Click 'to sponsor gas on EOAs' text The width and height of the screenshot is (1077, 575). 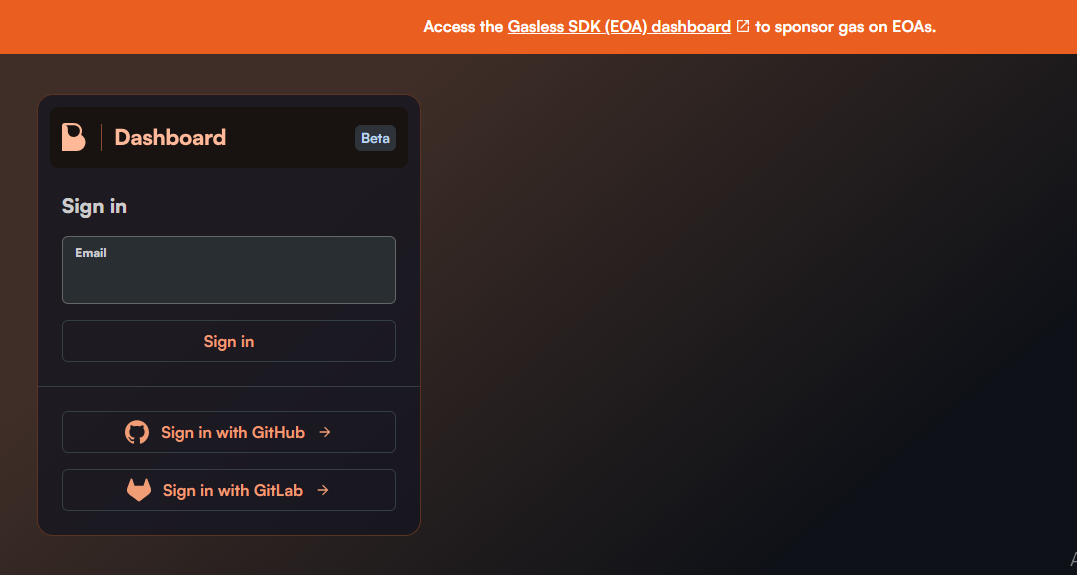coord(846,27)
